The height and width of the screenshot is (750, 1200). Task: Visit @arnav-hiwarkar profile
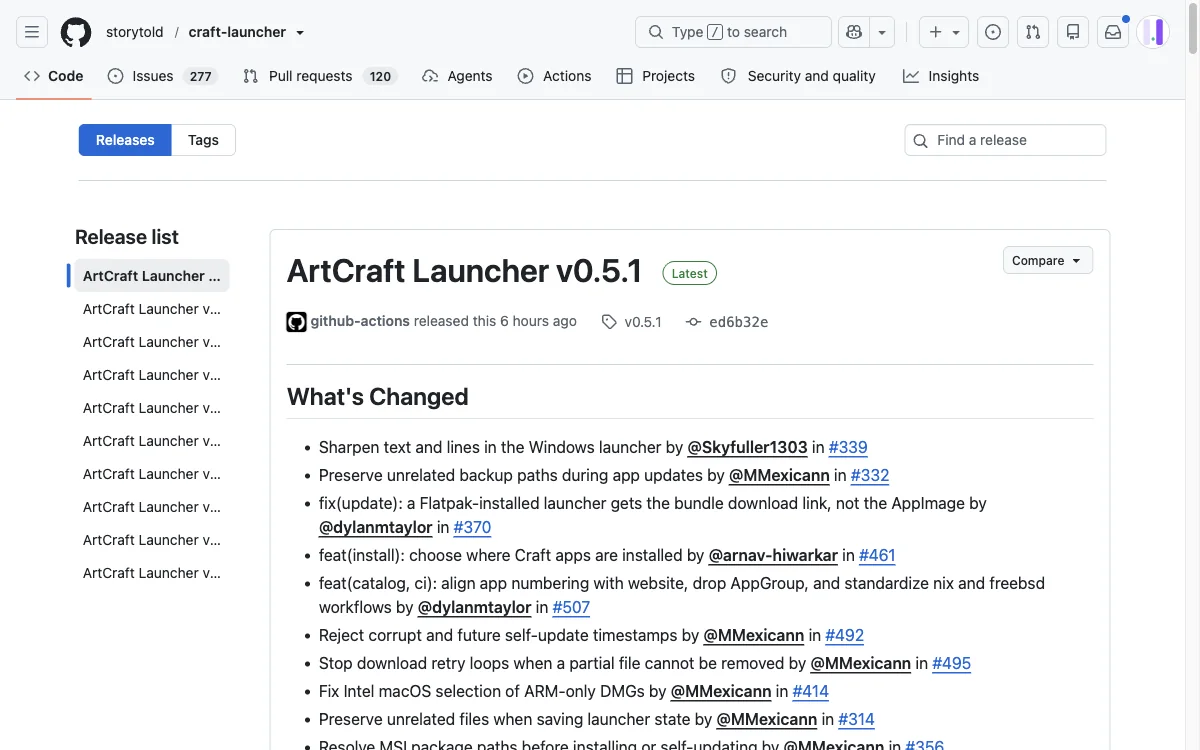773,555
